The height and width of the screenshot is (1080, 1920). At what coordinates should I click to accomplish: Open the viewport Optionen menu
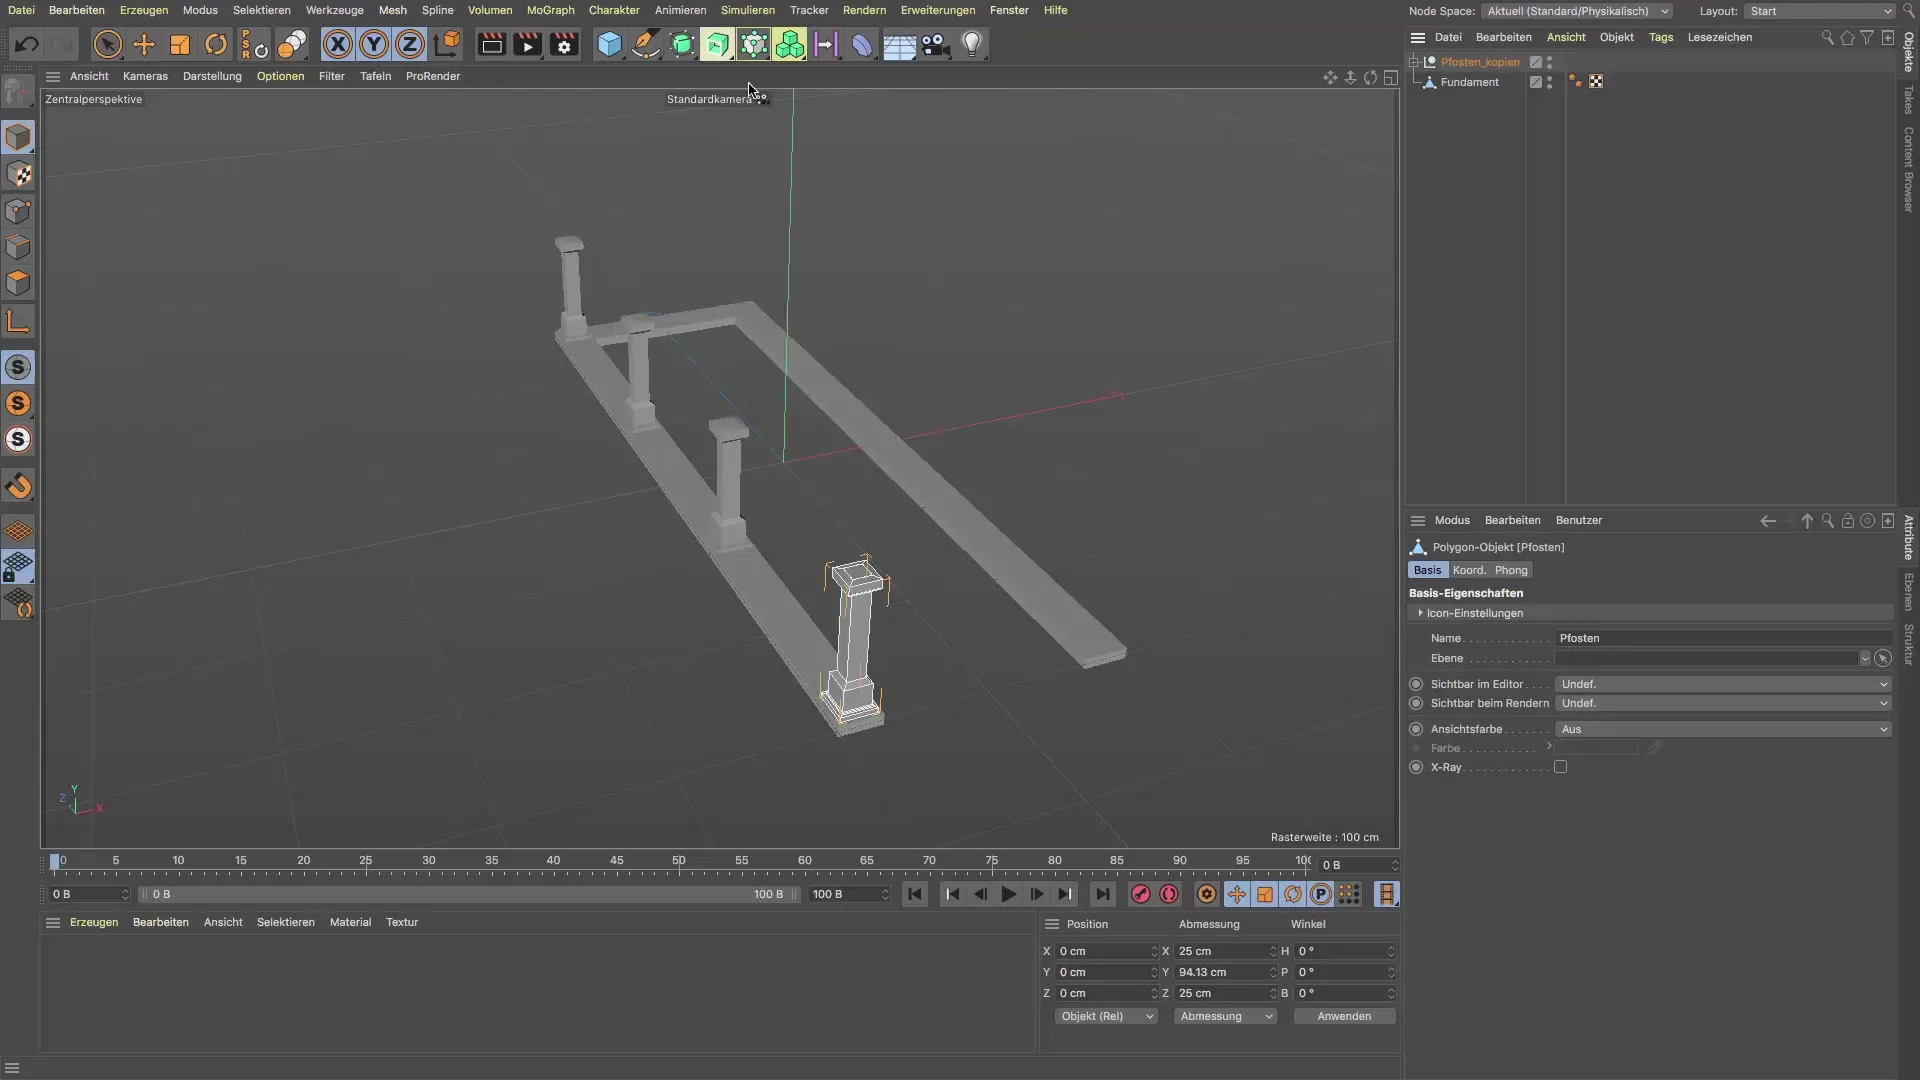(x=280, y=76)
